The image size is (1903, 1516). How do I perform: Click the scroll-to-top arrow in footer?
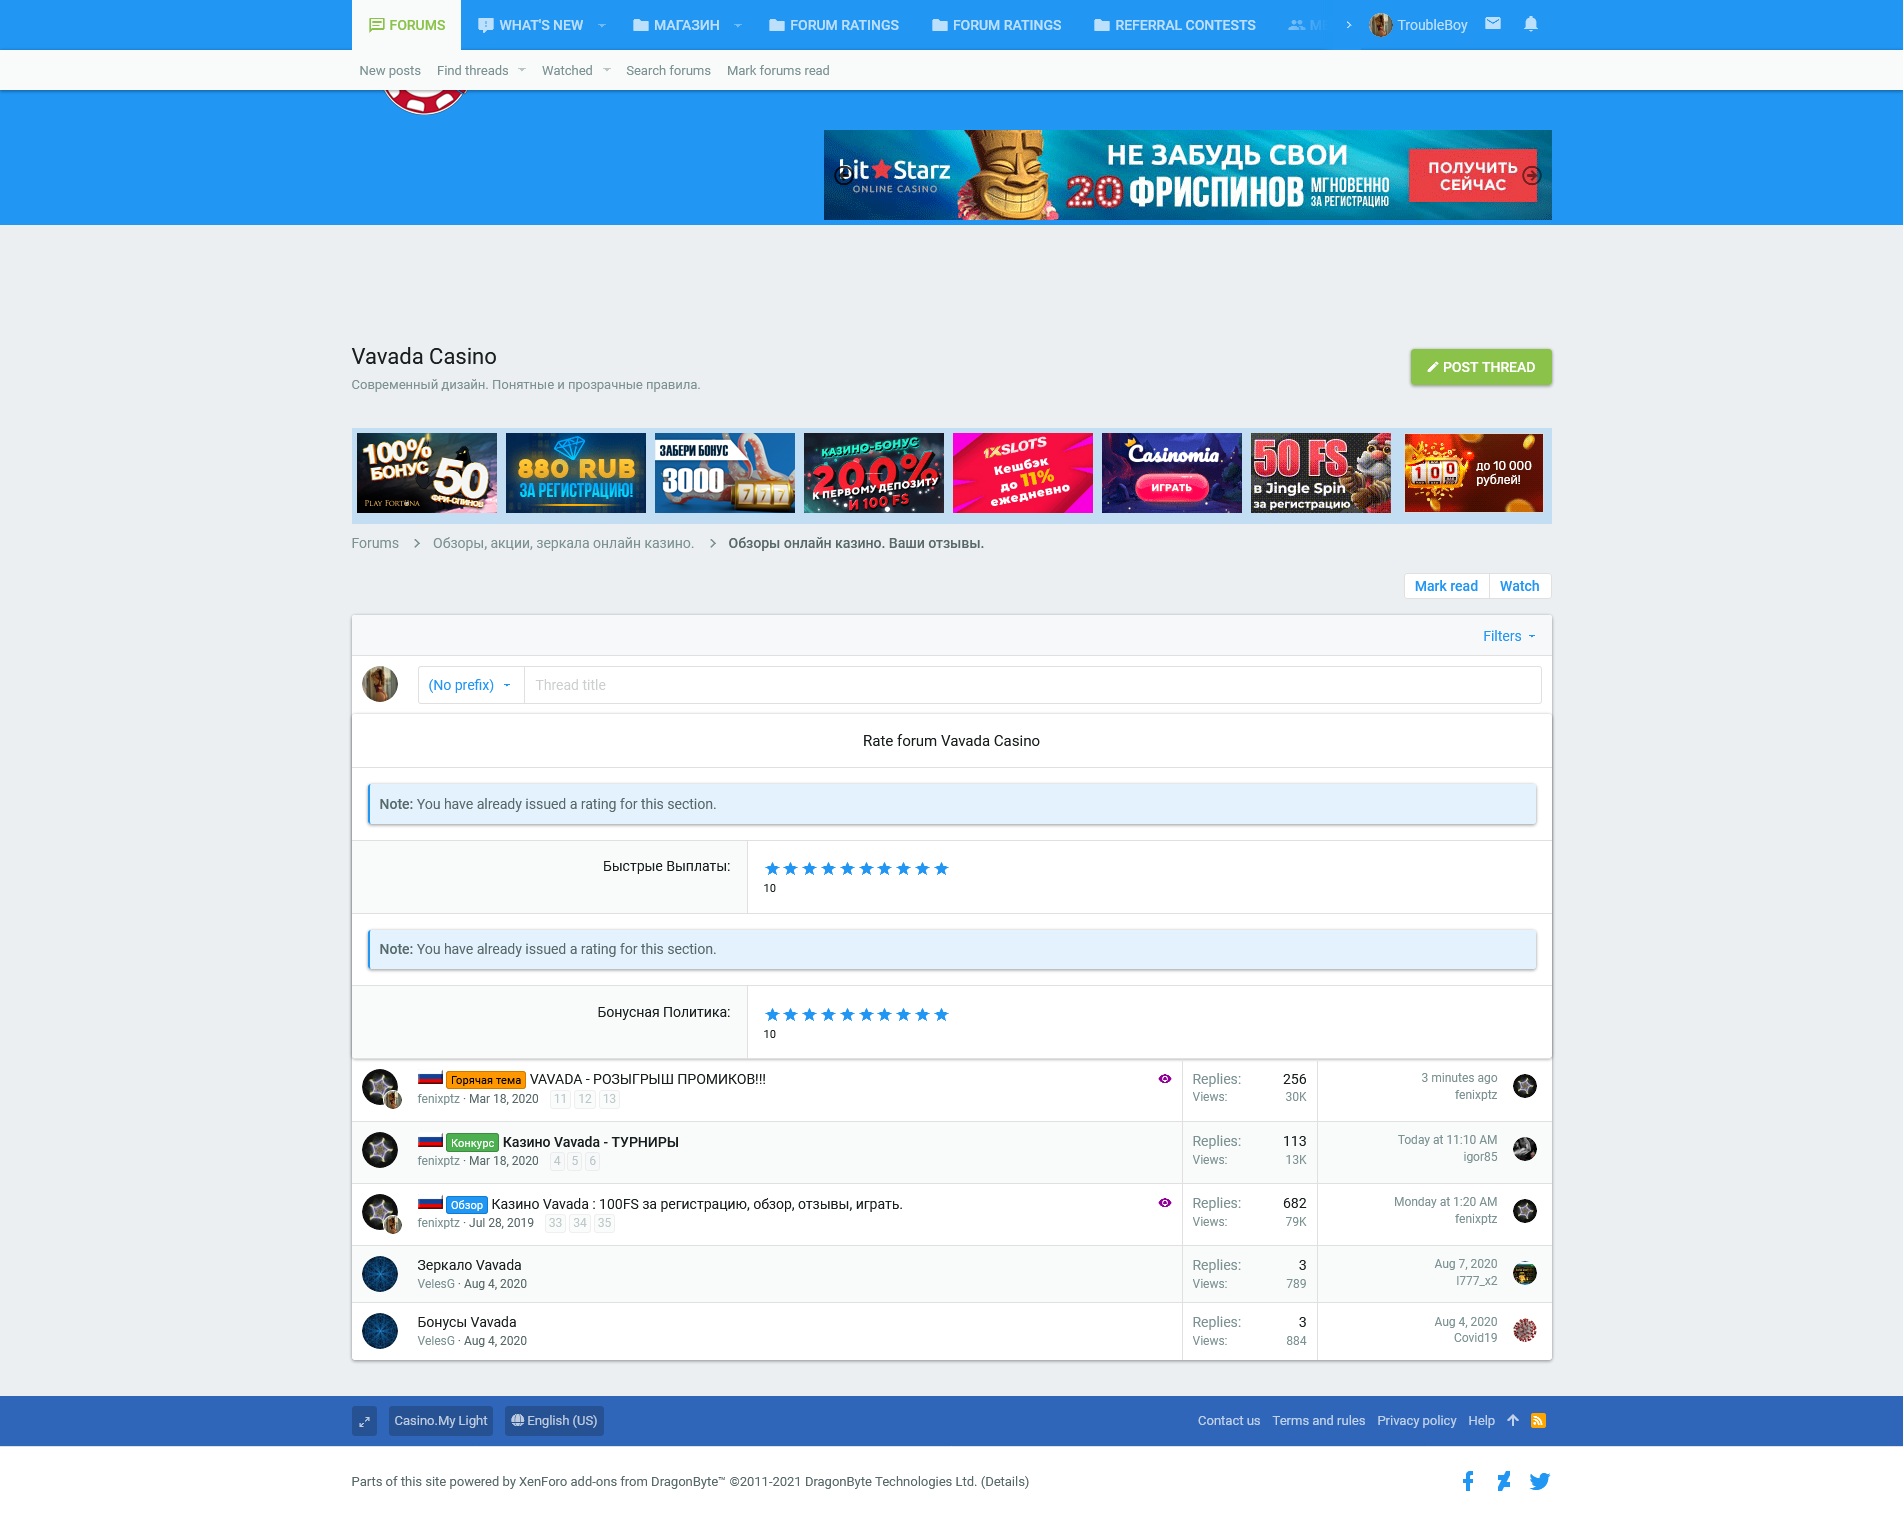[1513, 1421]
